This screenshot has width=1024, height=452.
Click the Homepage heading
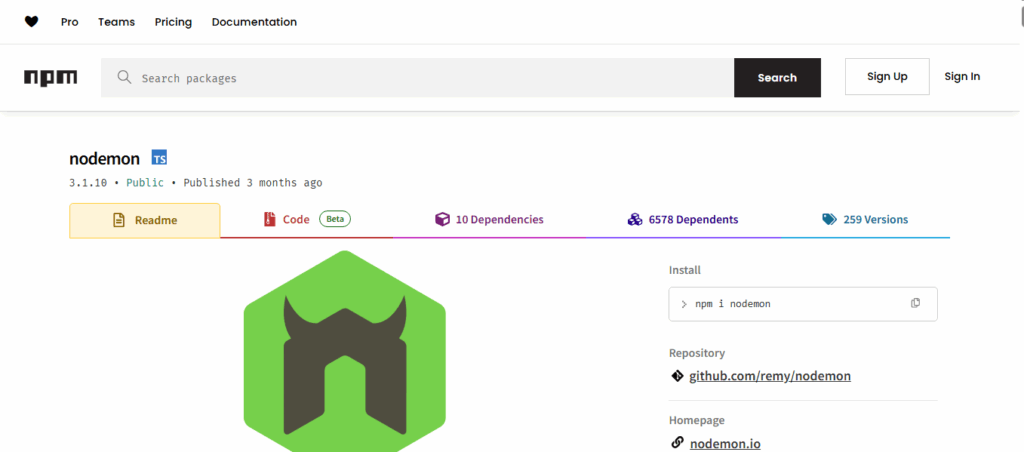tap(697, 420)
